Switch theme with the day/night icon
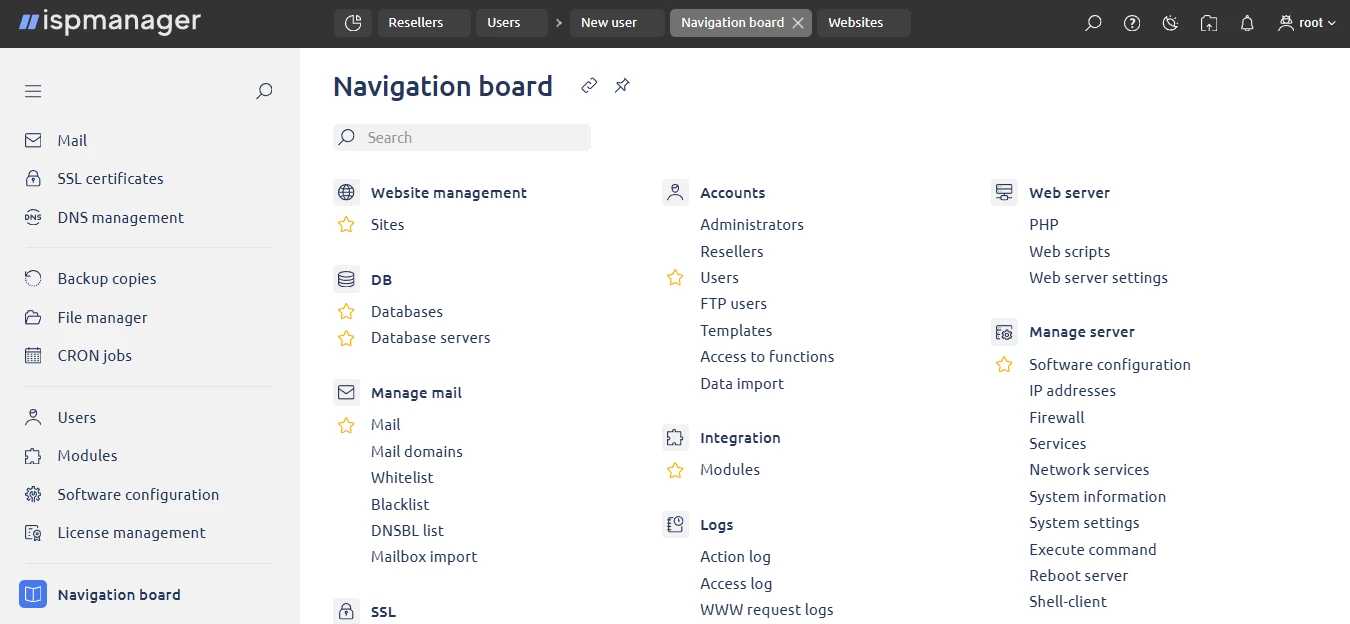 [1170, 23]
